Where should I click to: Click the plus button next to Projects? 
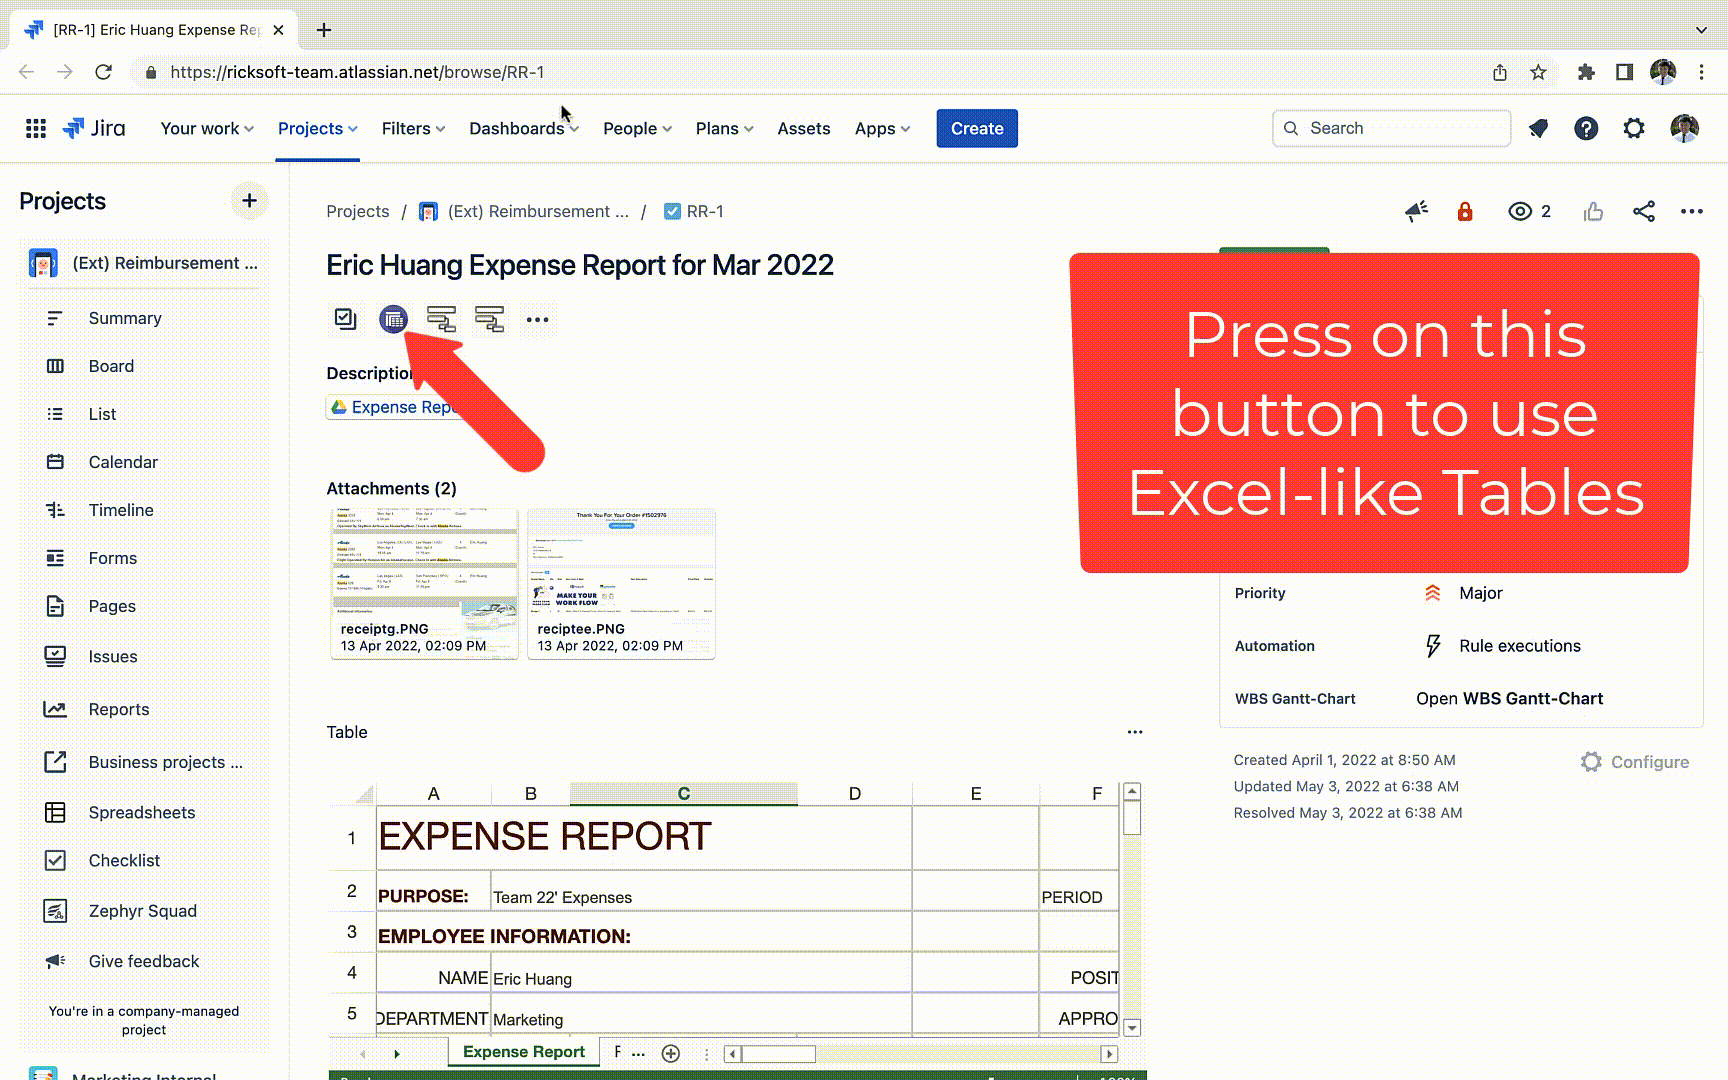coord(249,201)
